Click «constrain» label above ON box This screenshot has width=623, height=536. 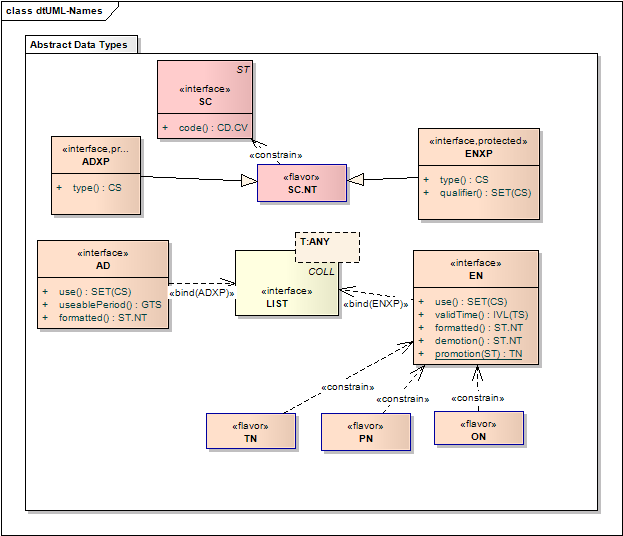[478, 398]
